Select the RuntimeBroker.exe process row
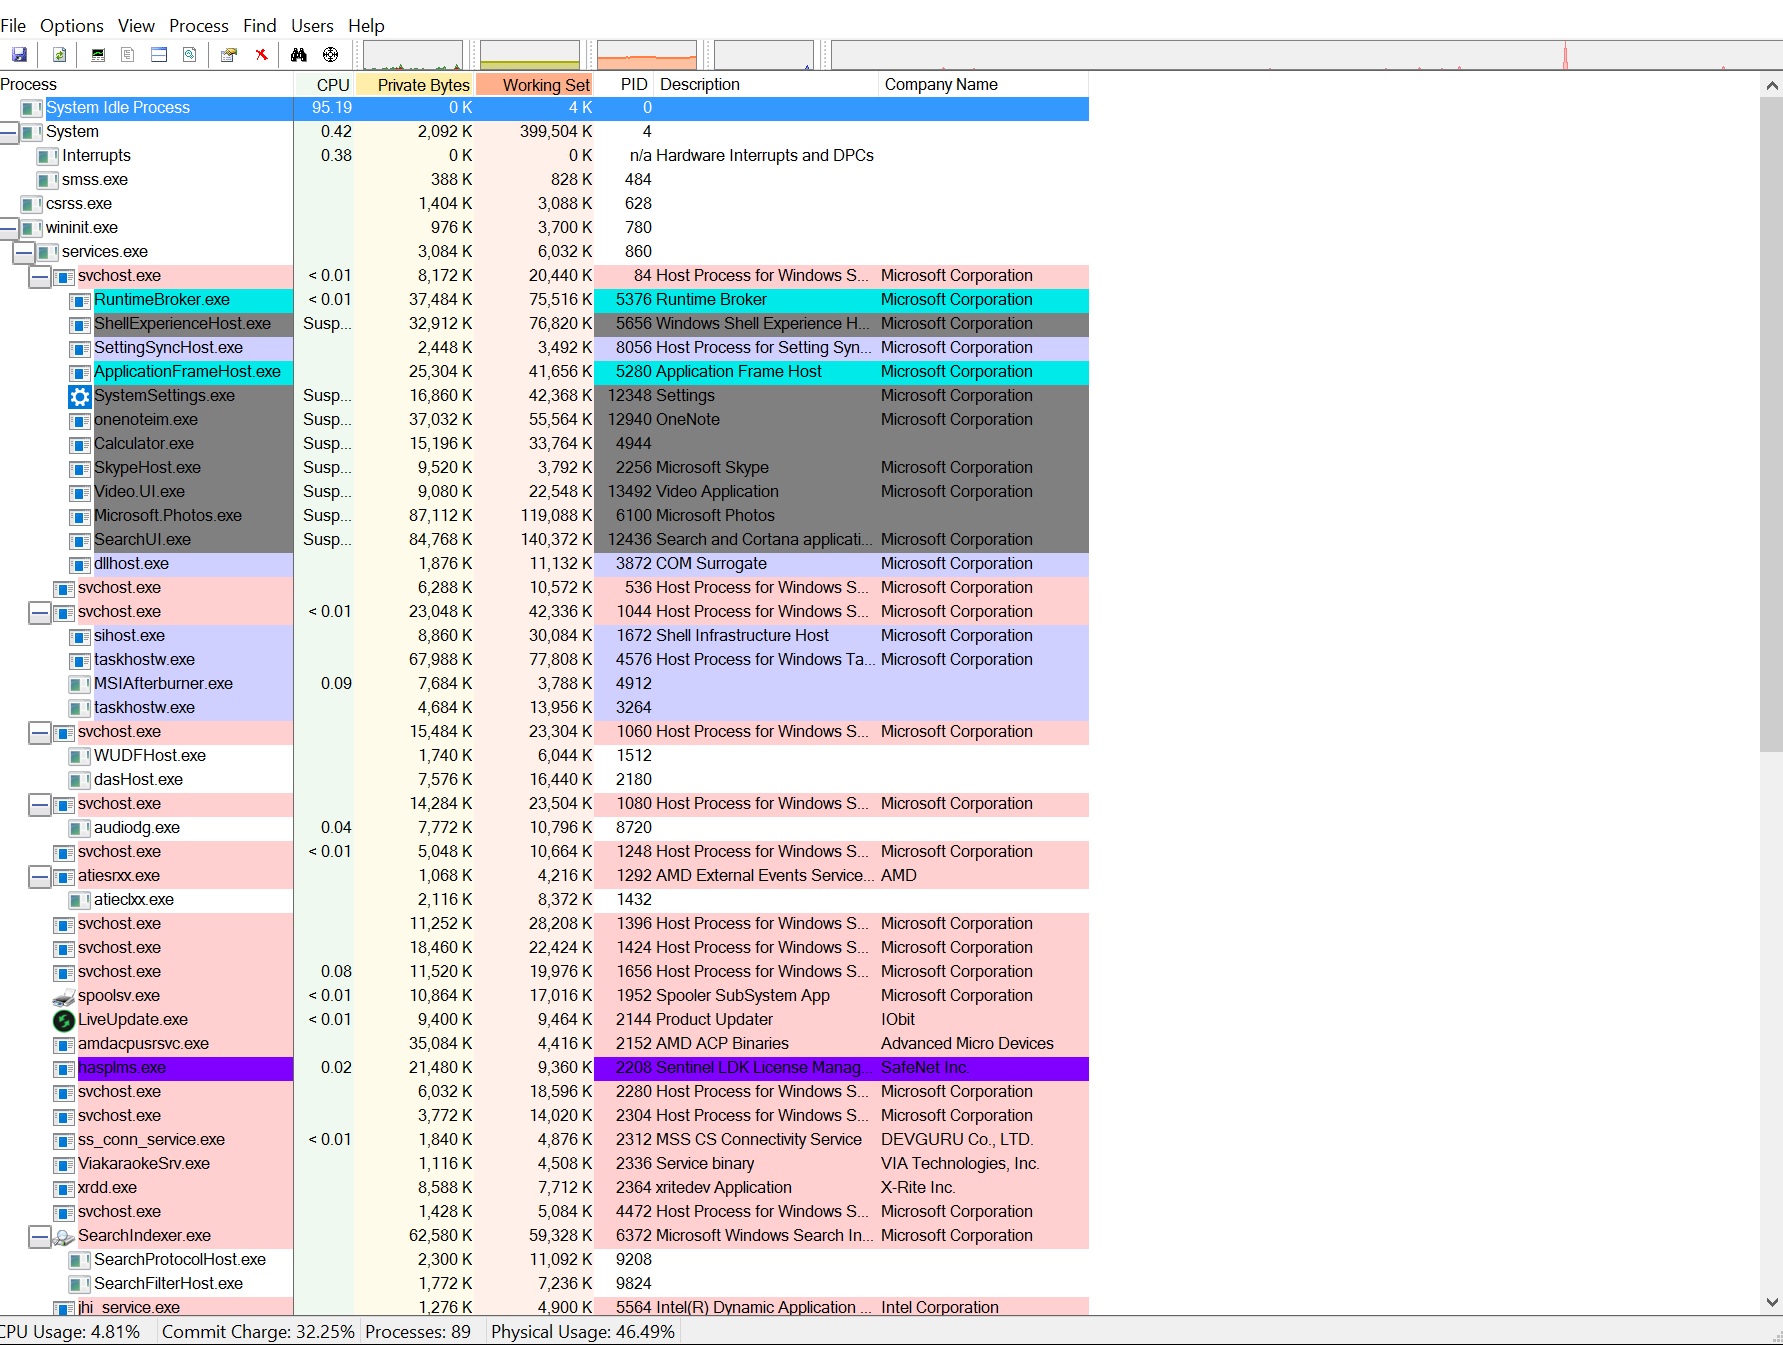Viewport: 1783px width, 1345px height. click(x=162, y=300)
